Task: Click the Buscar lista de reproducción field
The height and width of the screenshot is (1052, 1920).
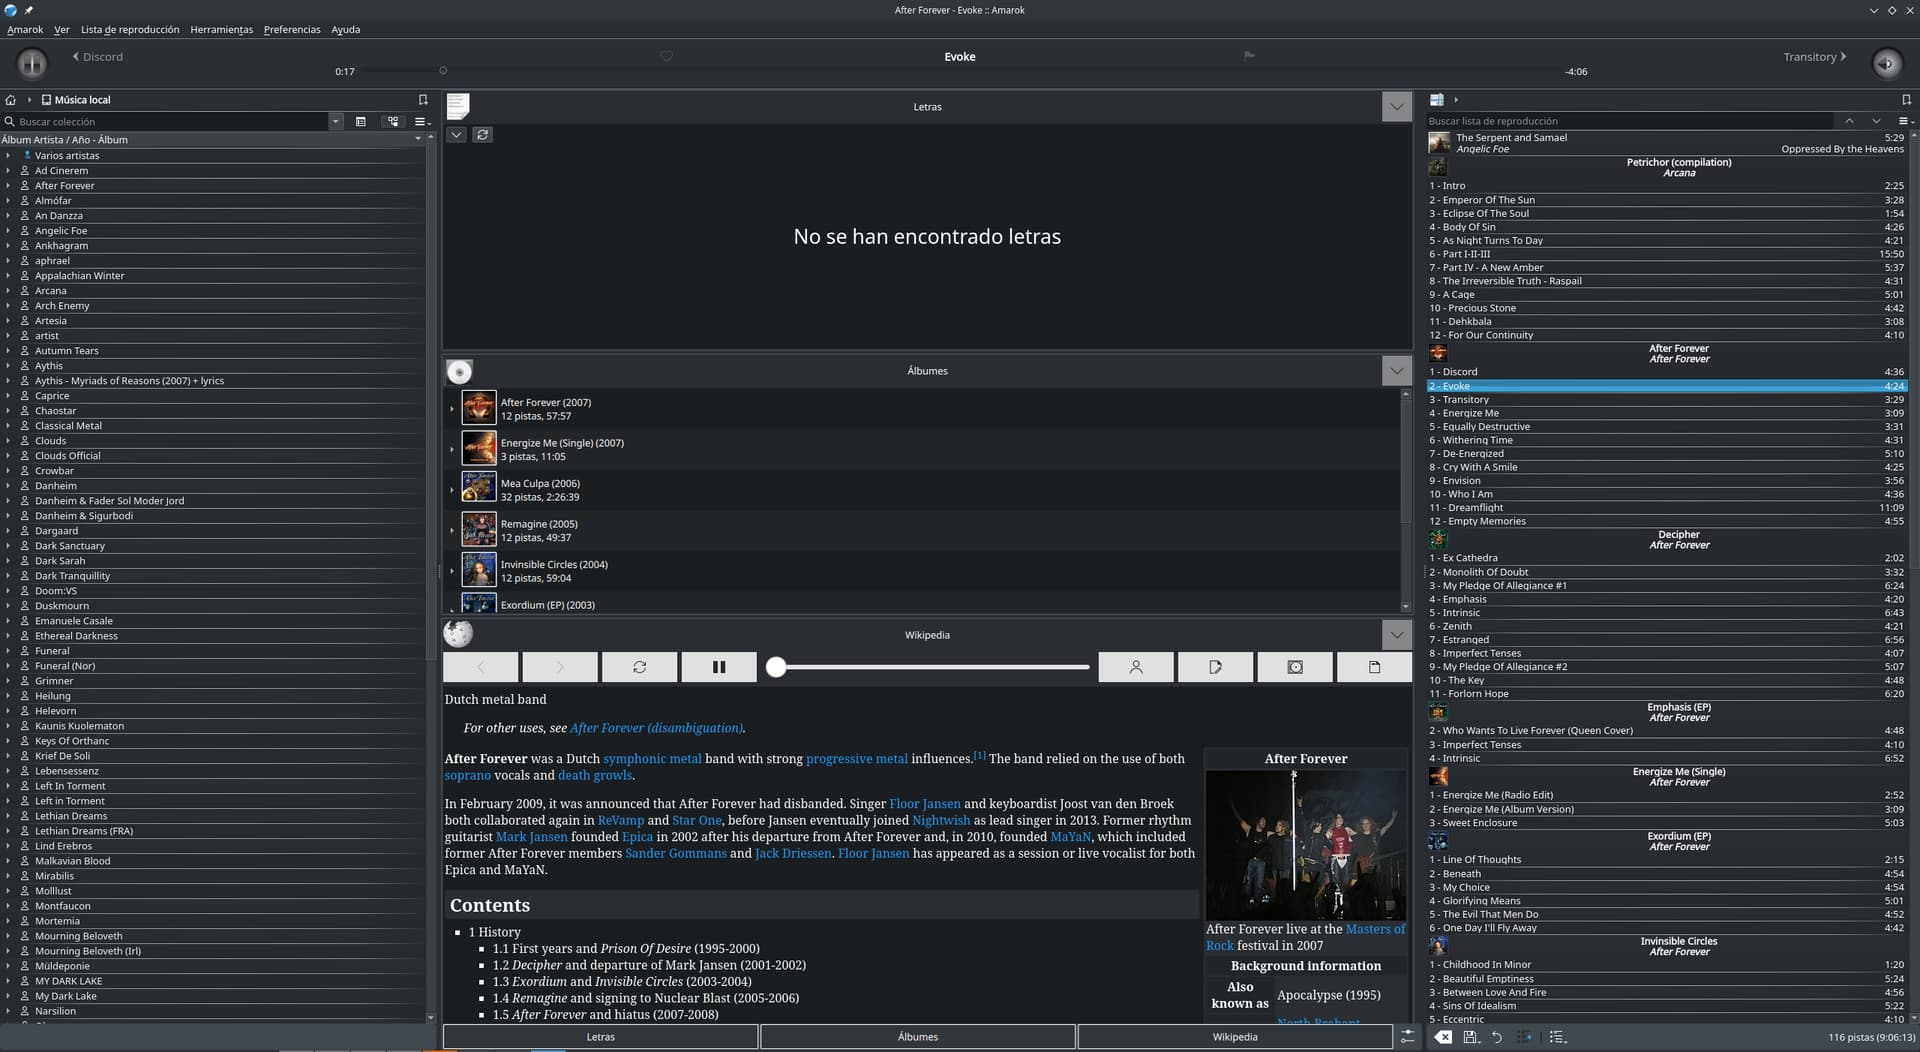Action: [x=1632, y=121]
